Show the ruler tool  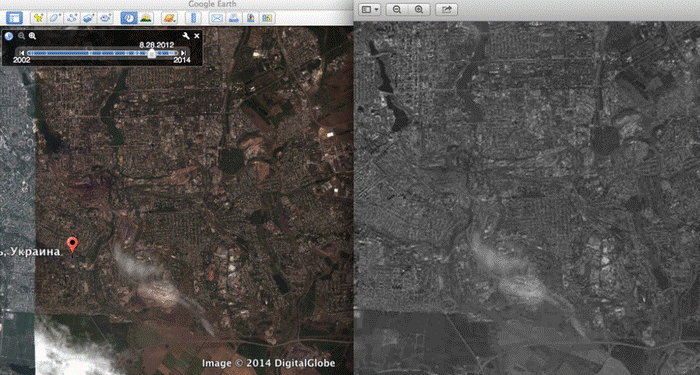[x=194, y=18]
